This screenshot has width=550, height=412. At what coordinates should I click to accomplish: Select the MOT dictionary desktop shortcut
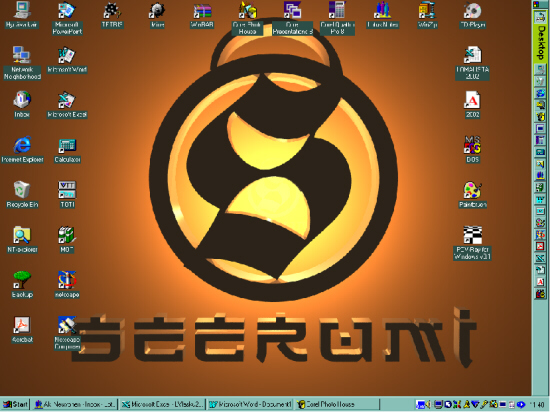tap(67, 240)
